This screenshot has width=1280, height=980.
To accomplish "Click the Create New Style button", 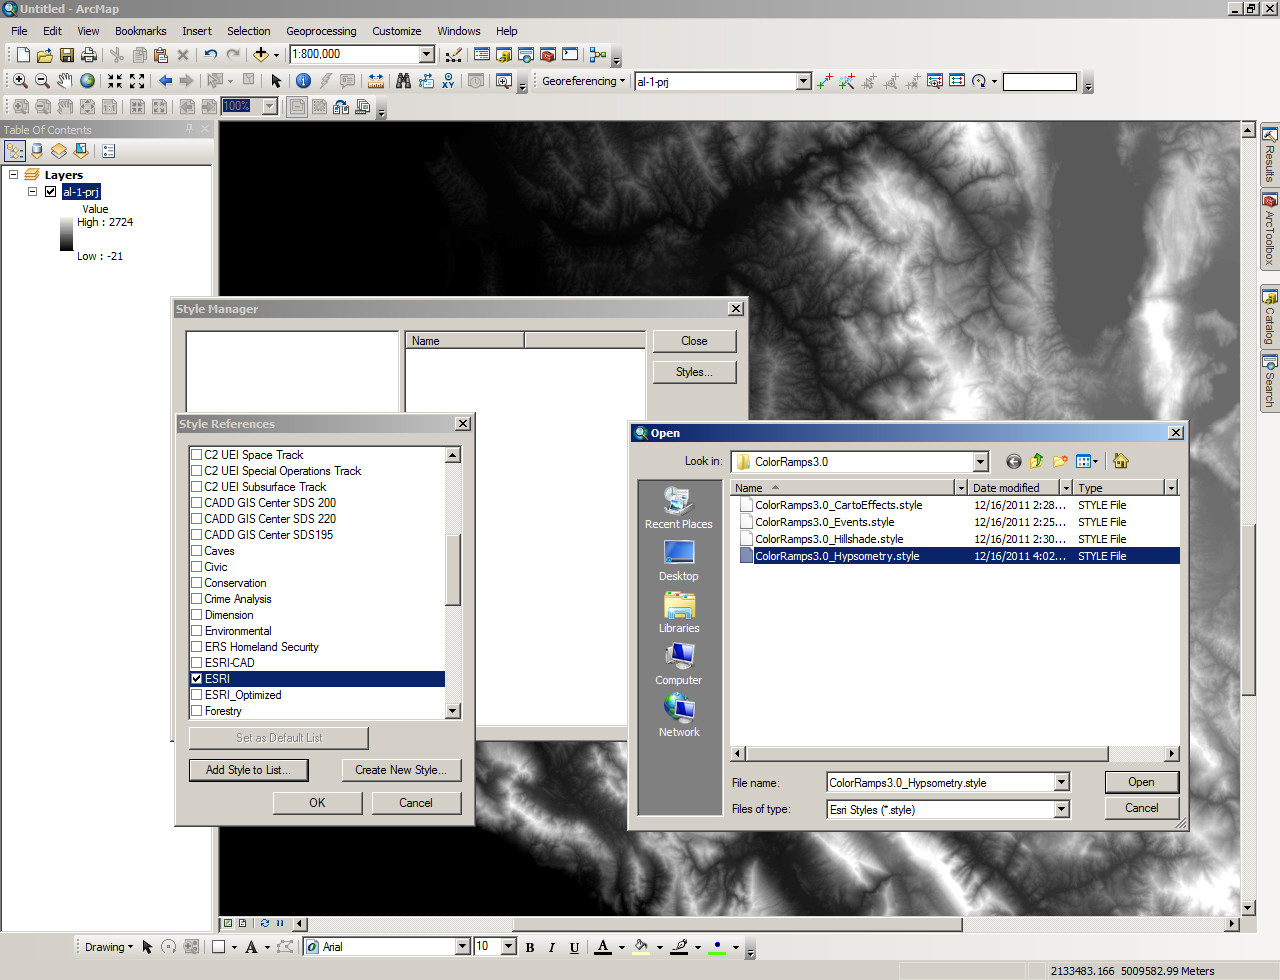I will tap(401, 770).
